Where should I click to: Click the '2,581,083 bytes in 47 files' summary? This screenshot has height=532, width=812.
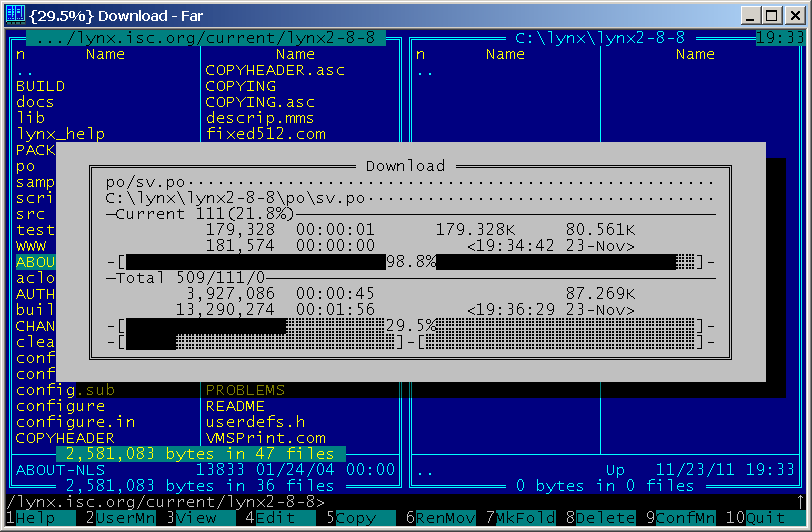pyautogui.click(x=200, y=454)
